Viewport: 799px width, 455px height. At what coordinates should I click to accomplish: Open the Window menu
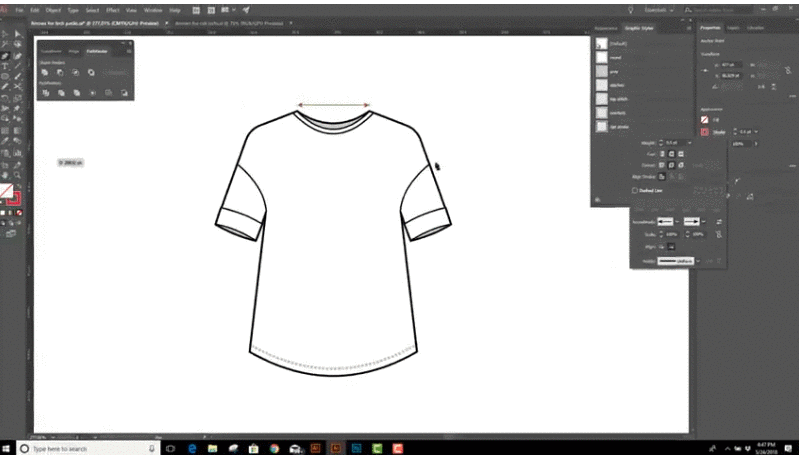click(x=152, y=10)
